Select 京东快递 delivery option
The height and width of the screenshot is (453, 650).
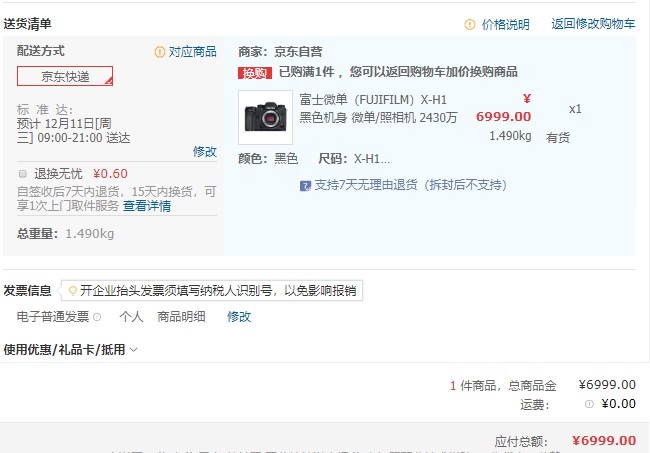pos(65,76)
